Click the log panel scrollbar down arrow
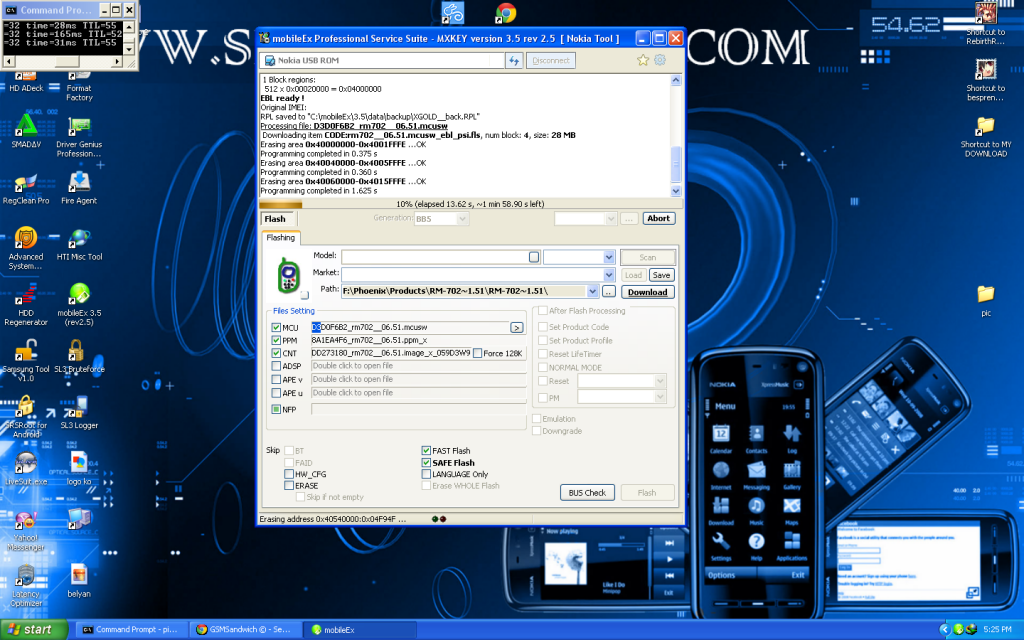This screenshot has width=1024, height=640. 676,191
